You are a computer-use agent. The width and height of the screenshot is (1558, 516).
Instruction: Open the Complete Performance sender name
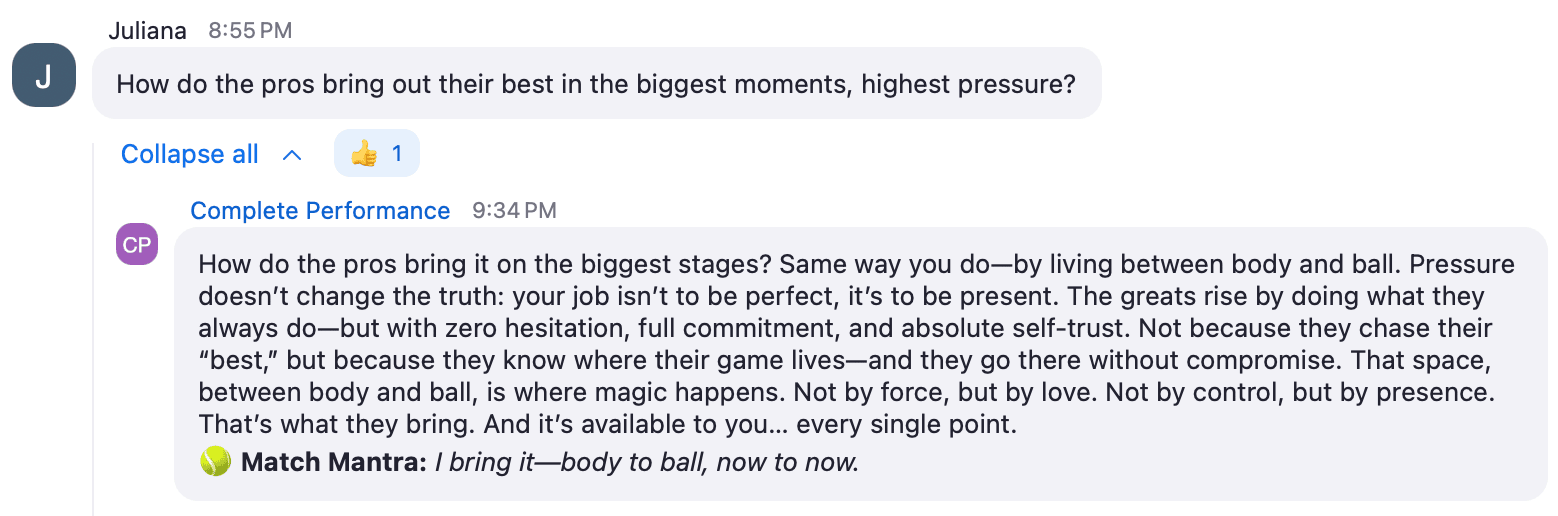[320, 211]
